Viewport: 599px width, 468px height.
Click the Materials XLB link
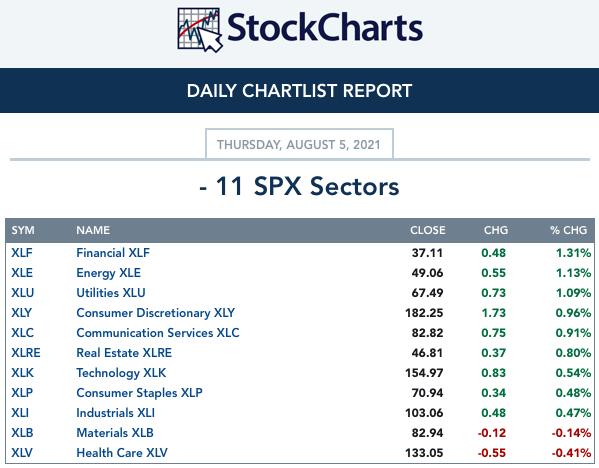click(115, 432)
